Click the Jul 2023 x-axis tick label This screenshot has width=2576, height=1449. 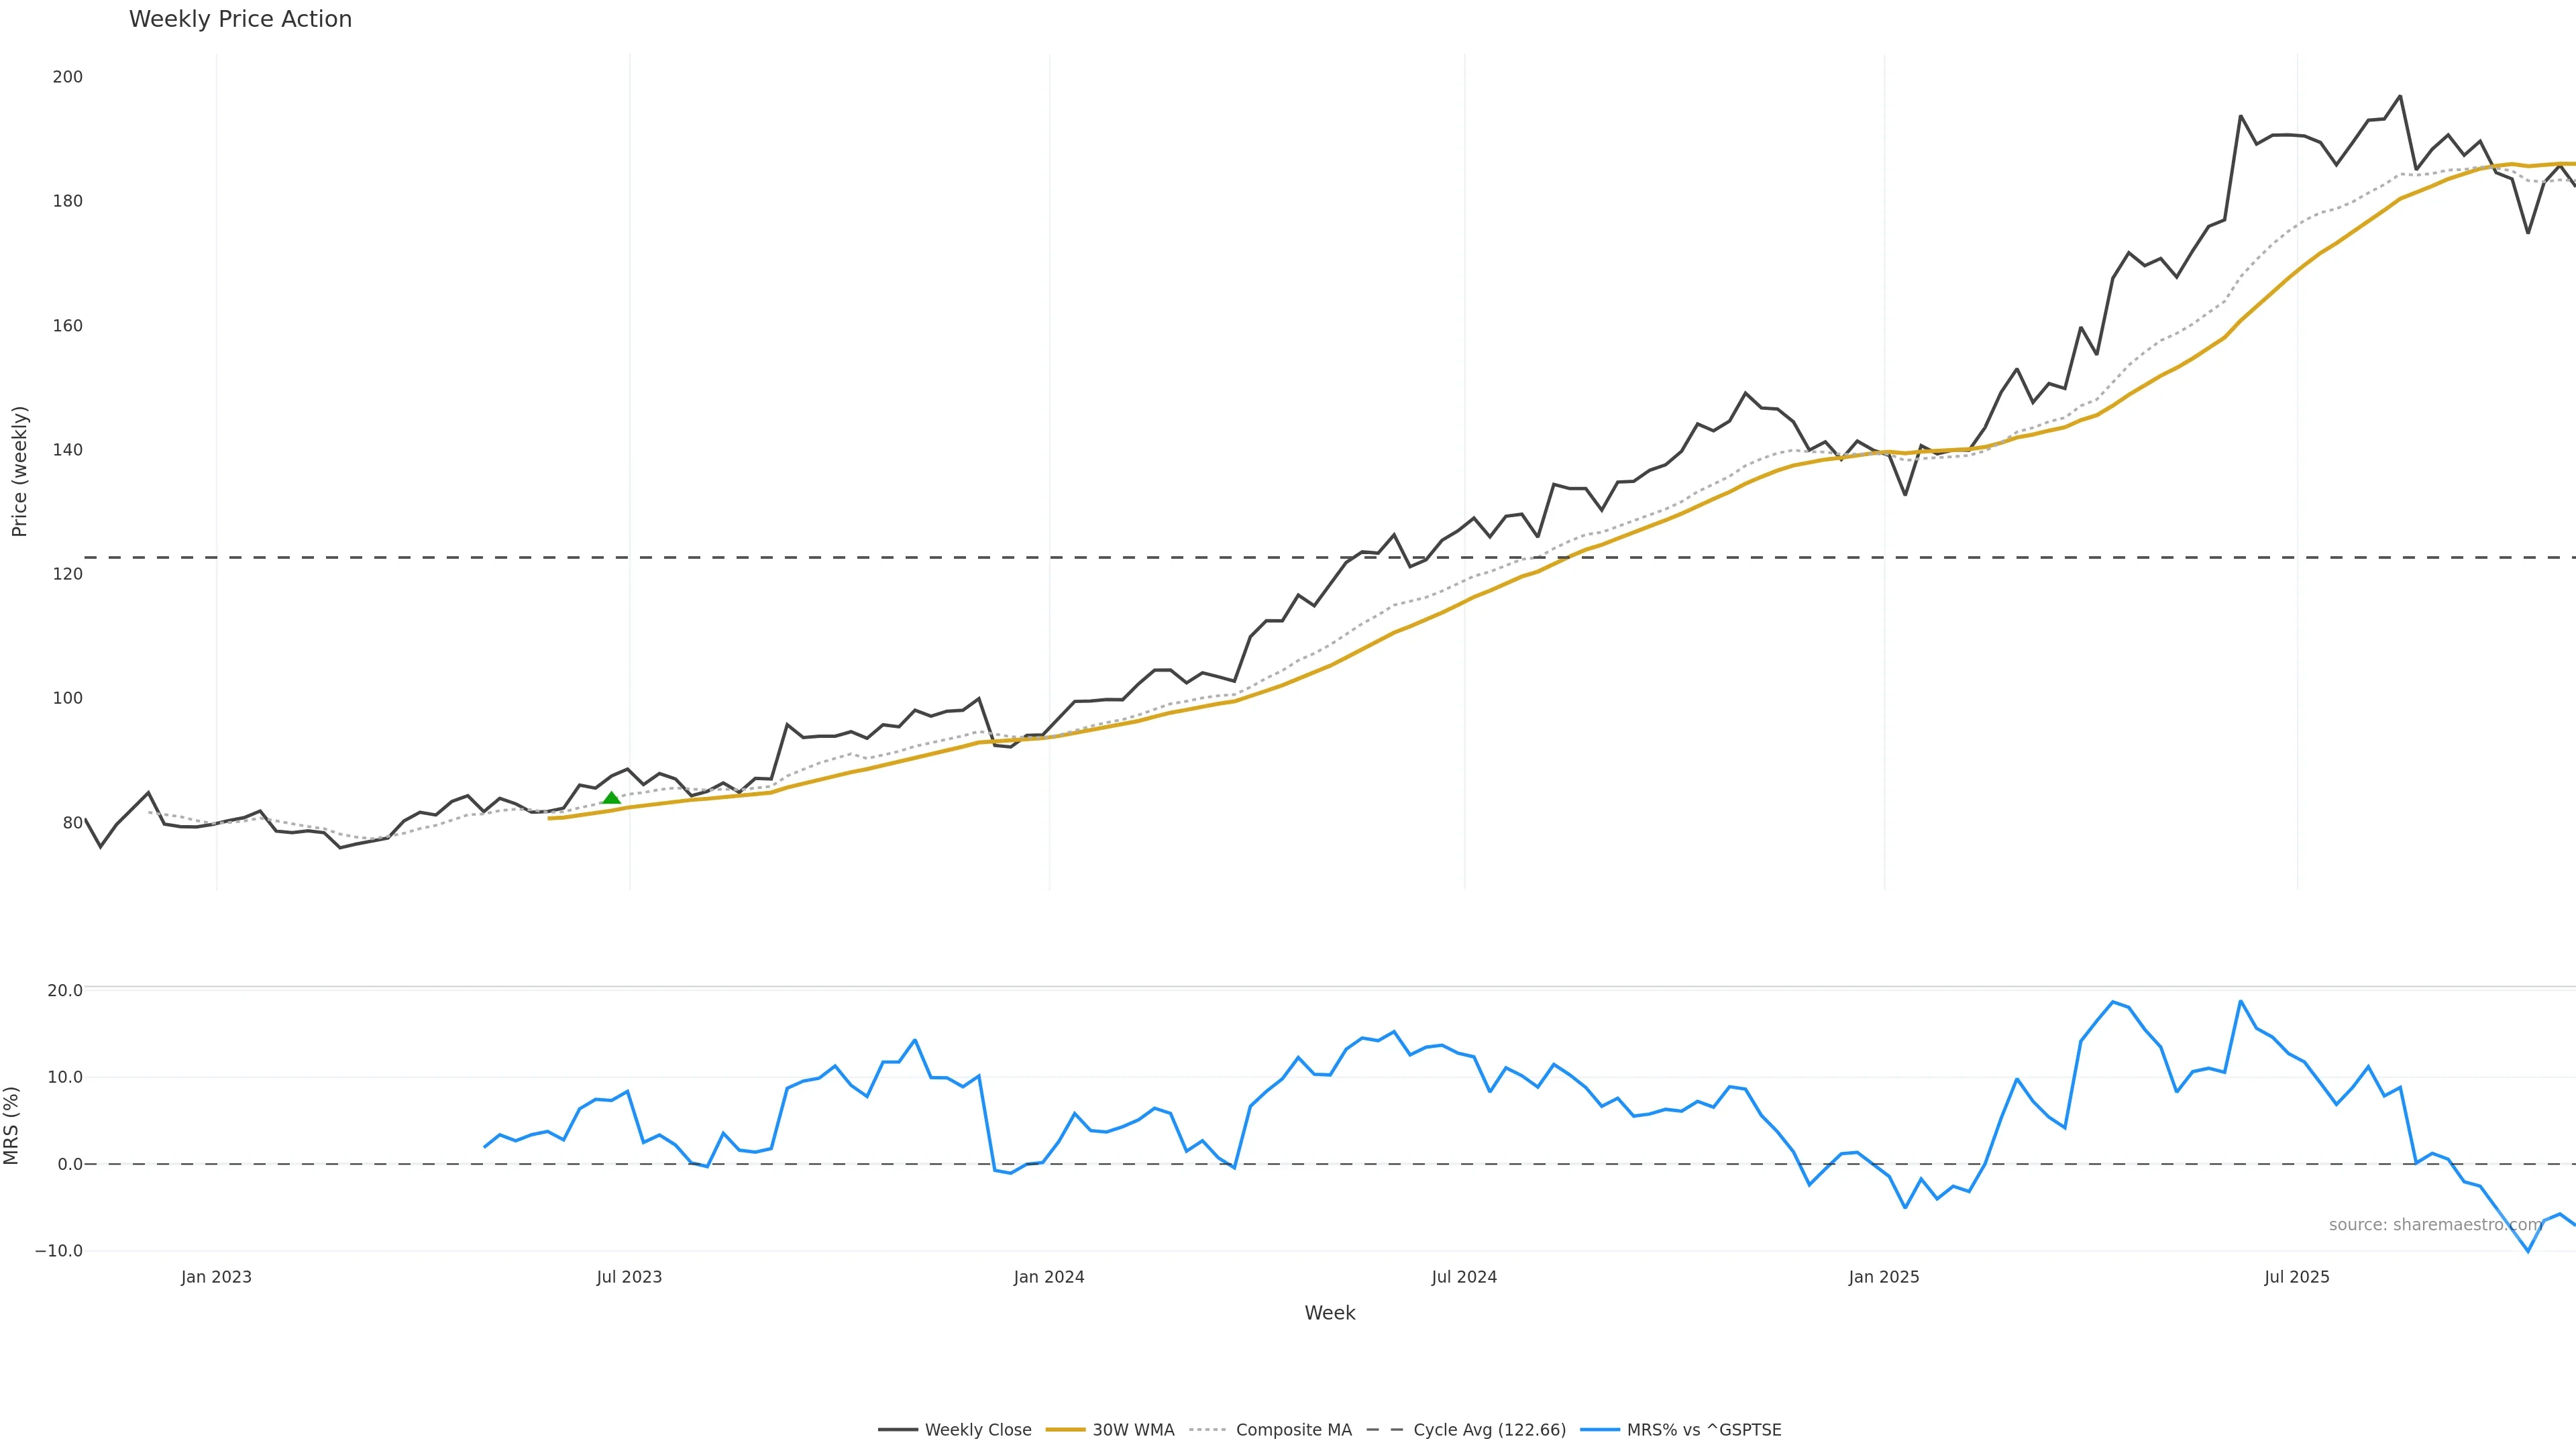pyautogui.click(x=629, y=1277)
